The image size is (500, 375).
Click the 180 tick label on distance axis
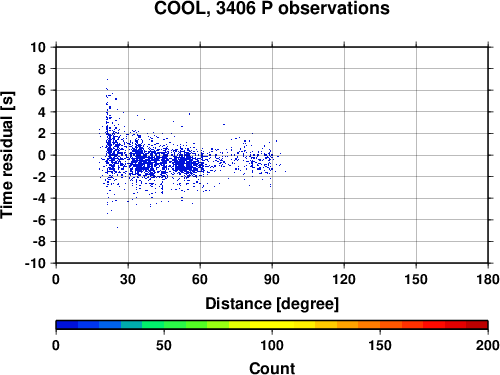click(x=488, y=279)
